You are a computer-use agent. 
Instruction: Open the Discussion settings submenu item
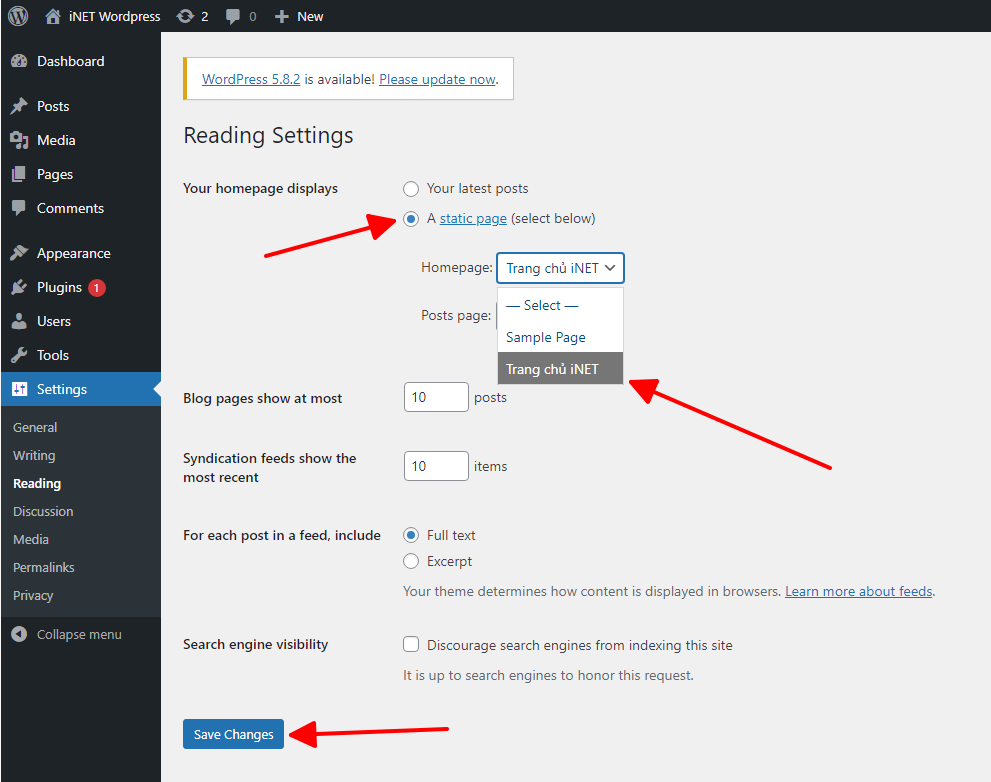tap(43, 511)
